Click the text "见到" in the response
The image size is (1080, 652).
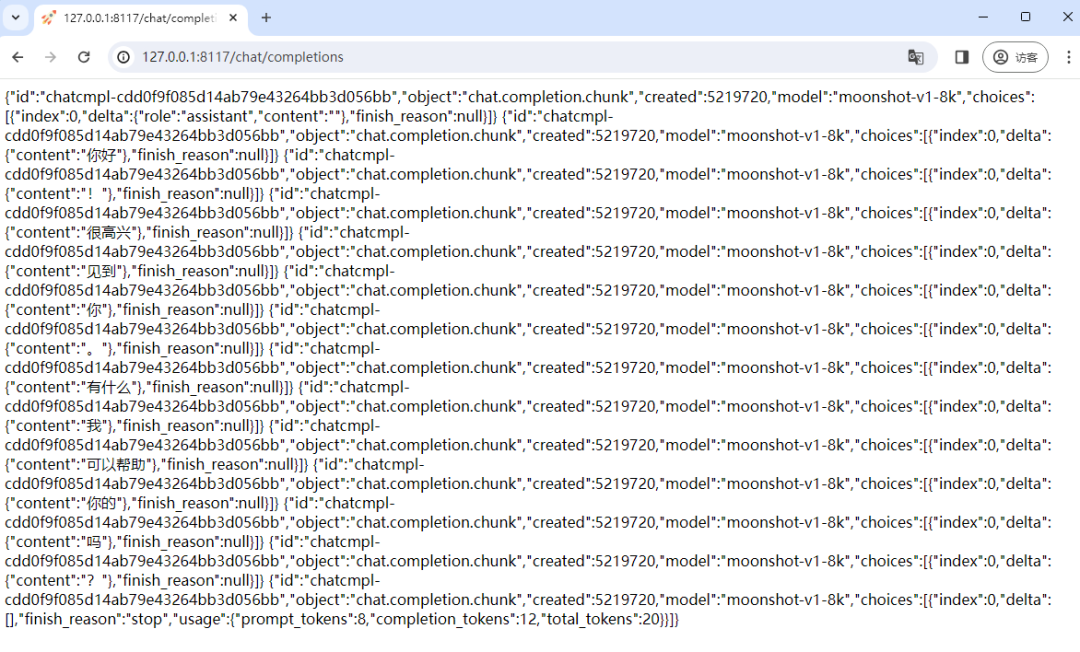tap(103, 271)
